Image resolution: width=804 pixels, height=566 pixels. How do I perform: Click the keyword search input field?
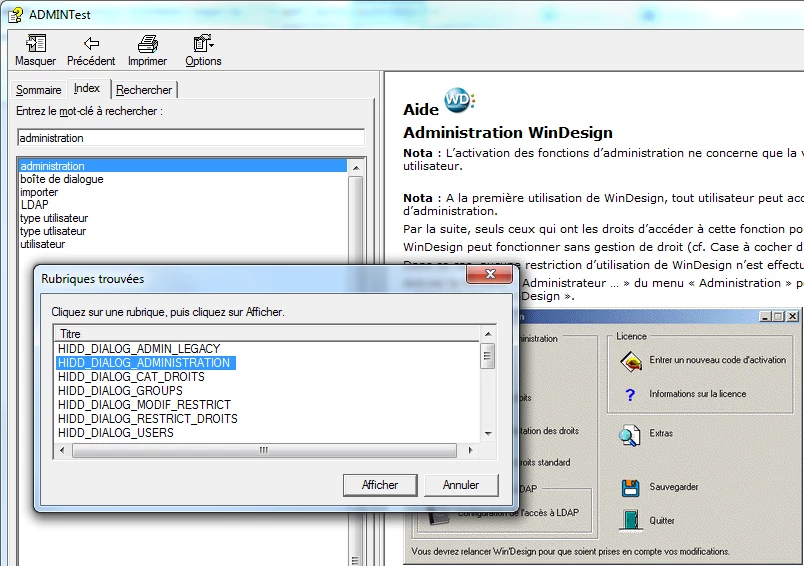click(191, 138)
